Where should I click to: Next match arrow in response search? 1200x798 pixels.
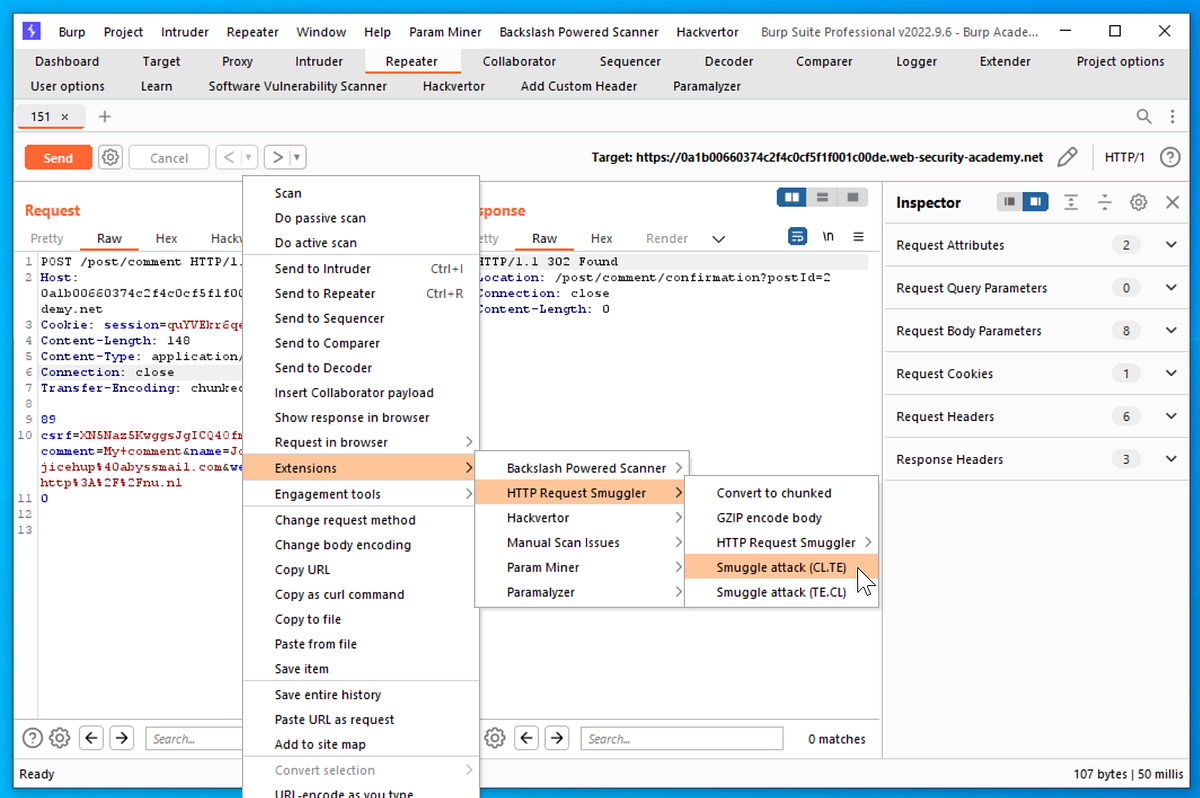[557, 738]
